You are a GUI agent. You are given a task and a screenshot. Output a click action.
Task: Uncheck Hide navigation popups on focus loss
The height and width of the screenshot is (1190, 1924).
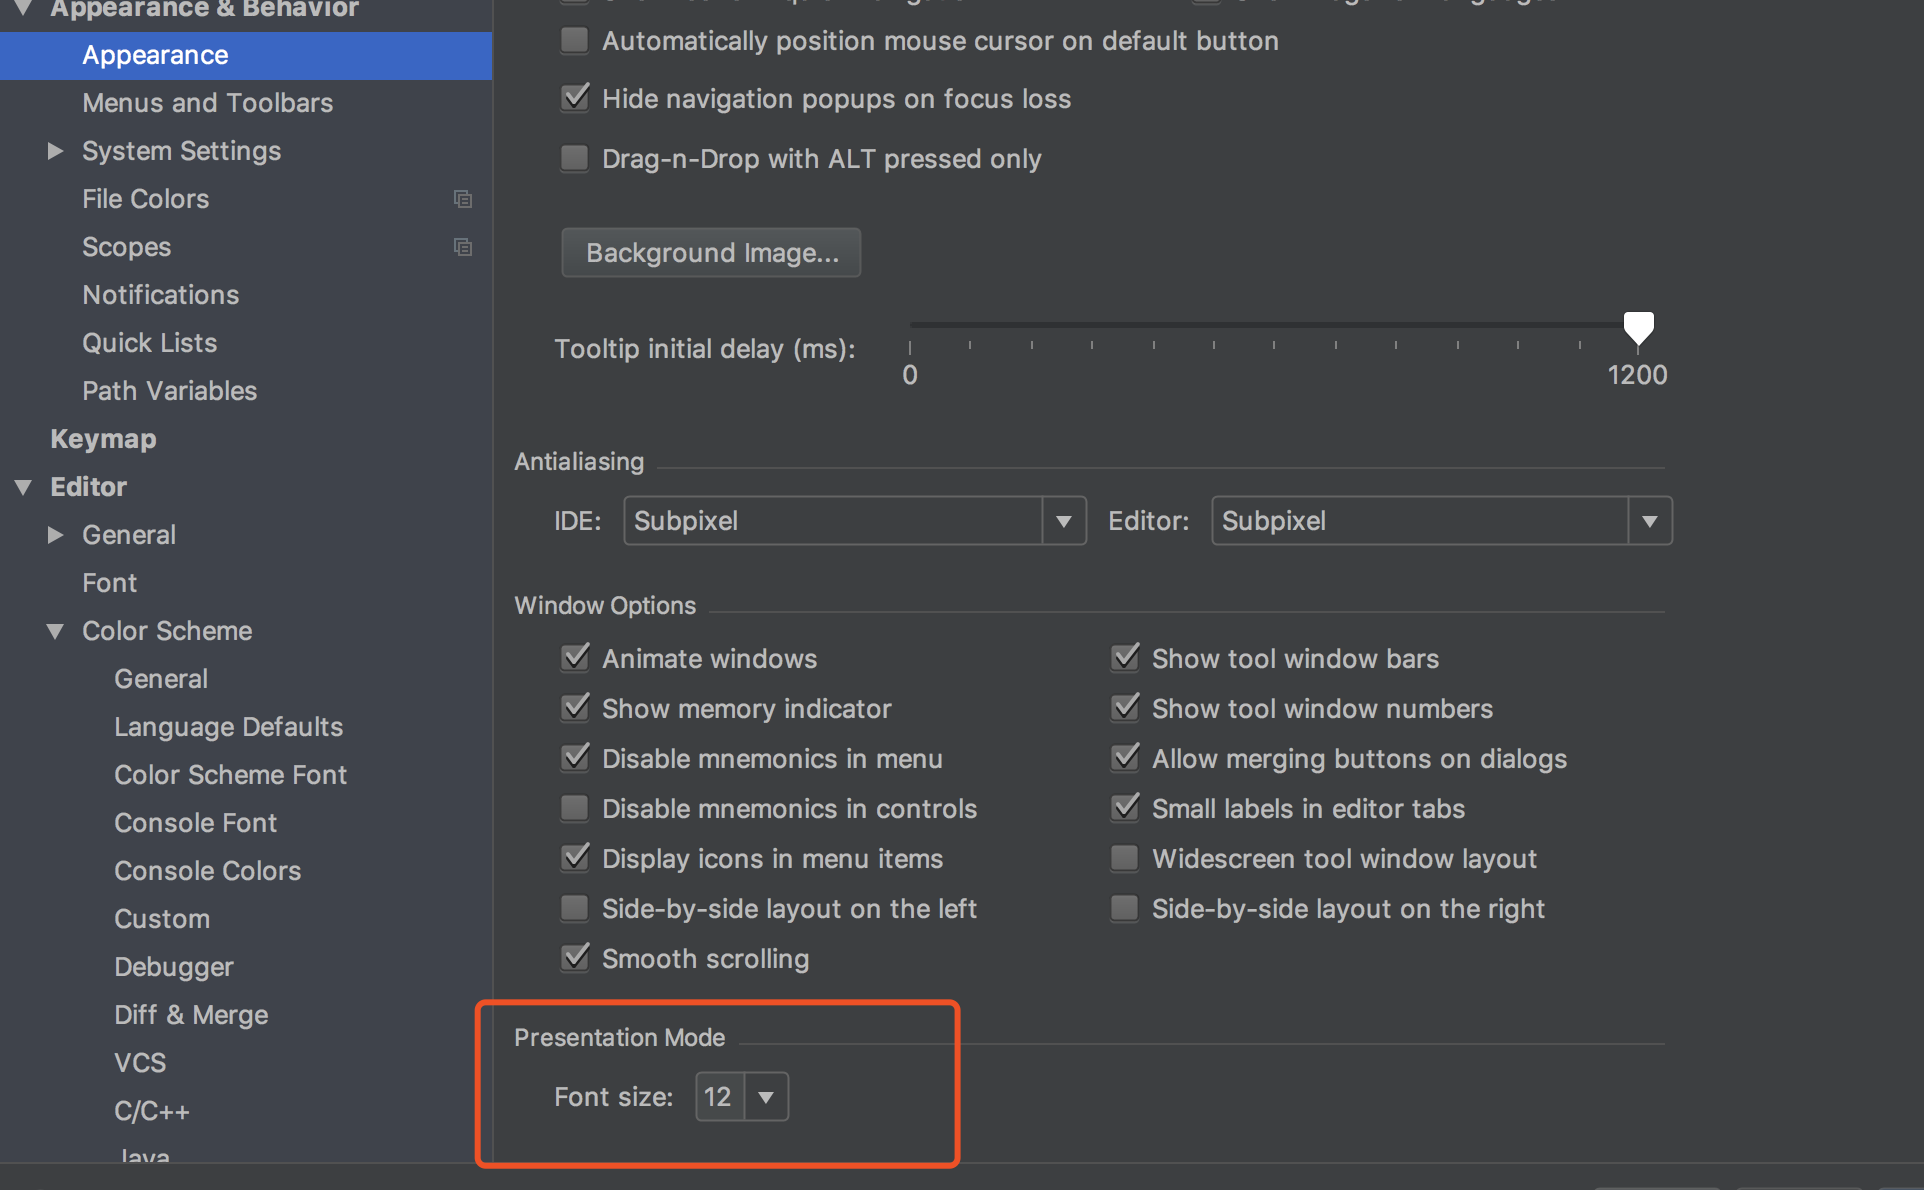tap(575, 98)
